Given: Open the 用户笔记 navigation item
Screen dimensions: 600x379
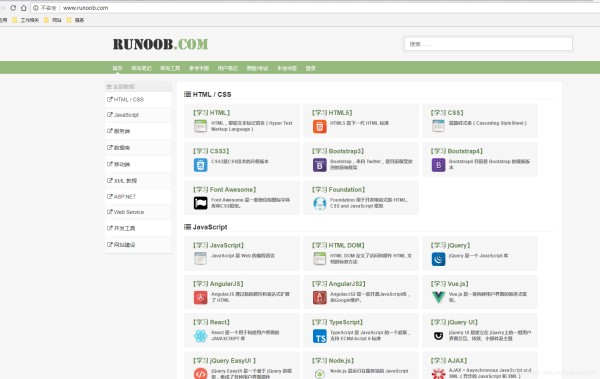Looking at the screenshot, I should [x=228, y=68].
